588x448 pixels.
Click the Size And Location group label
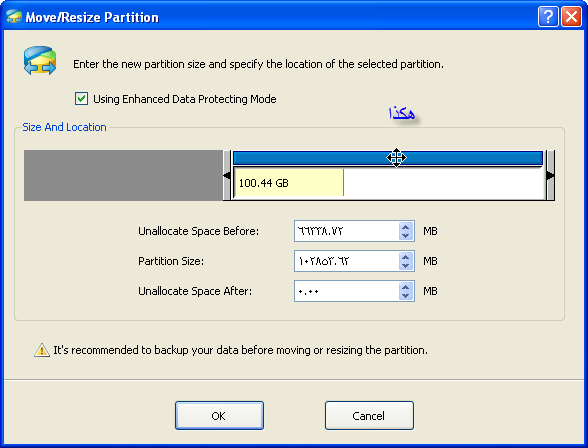(x=64, y=127)
